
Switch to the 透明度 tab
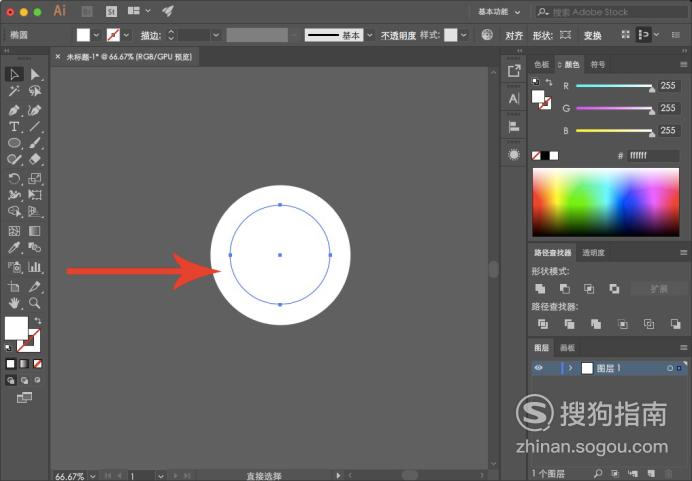(x=593, y=253)
